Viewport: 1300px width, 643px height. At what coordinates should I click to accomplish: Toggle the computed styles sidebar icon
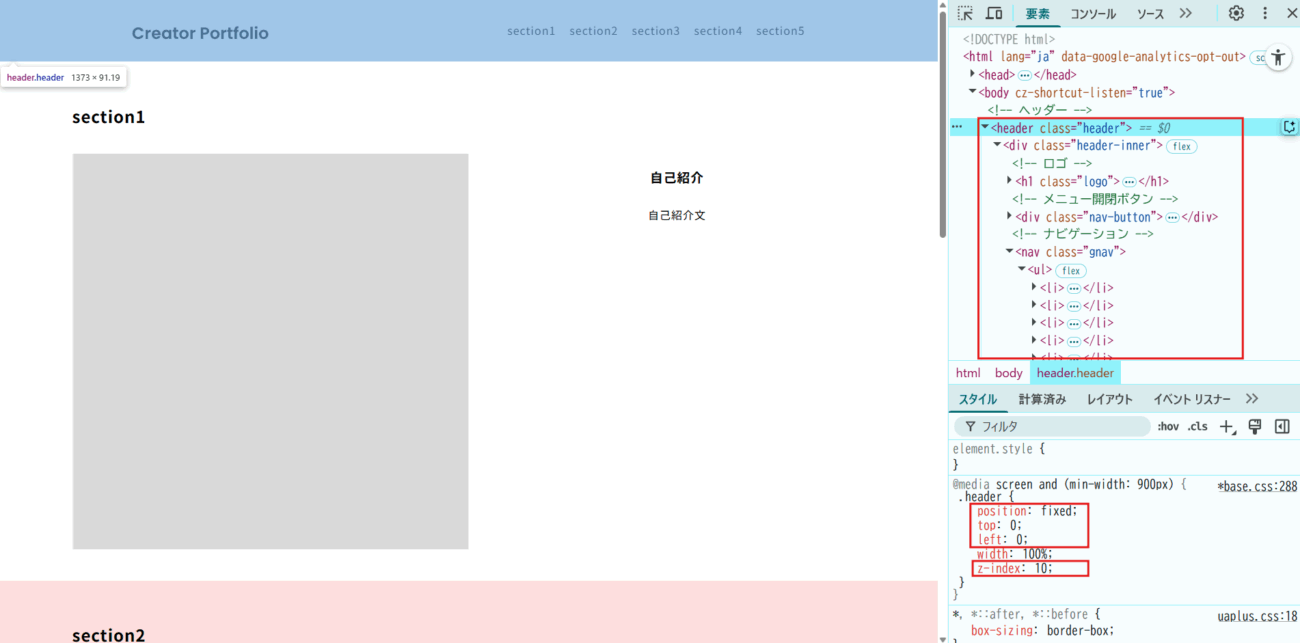click(1282, 427)
